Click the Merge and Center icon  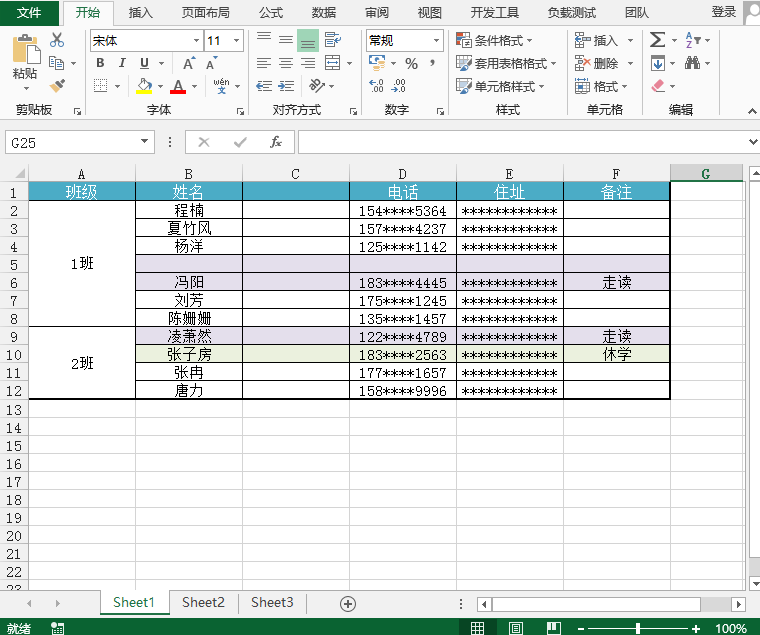click(332, 63)
